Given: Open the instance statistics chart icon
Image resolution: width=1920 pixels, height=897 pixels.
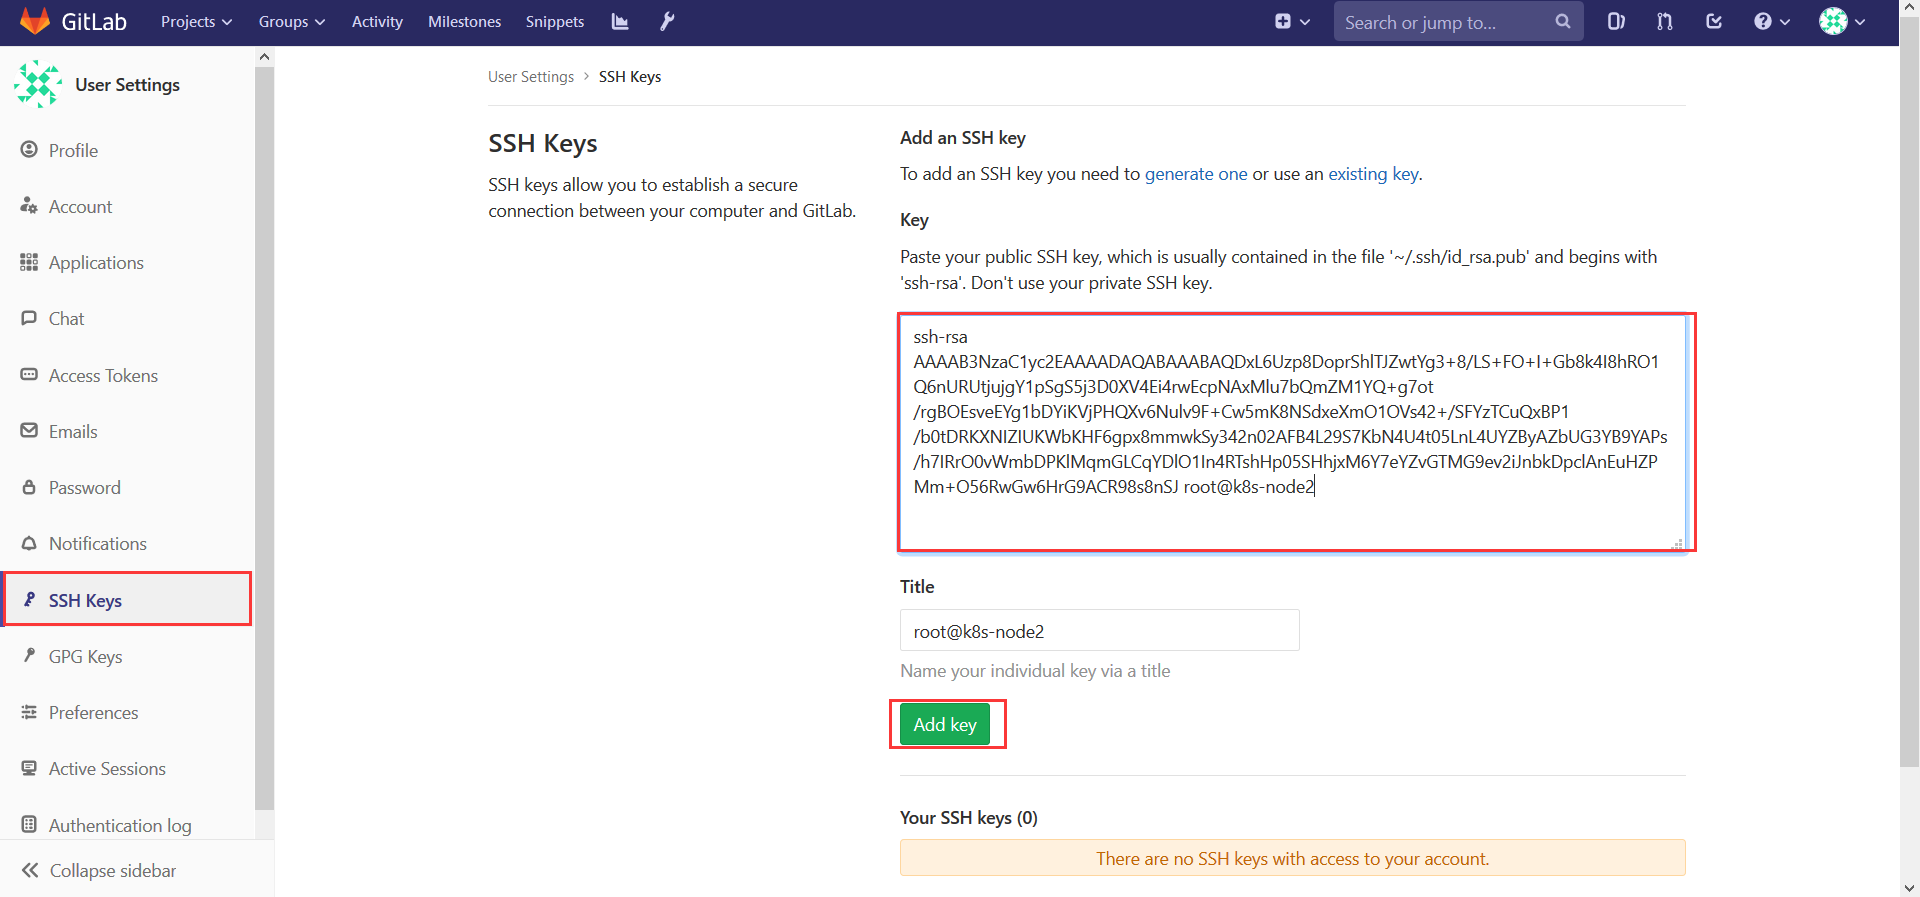Looking at the screenshot, I should coord(620,21).
